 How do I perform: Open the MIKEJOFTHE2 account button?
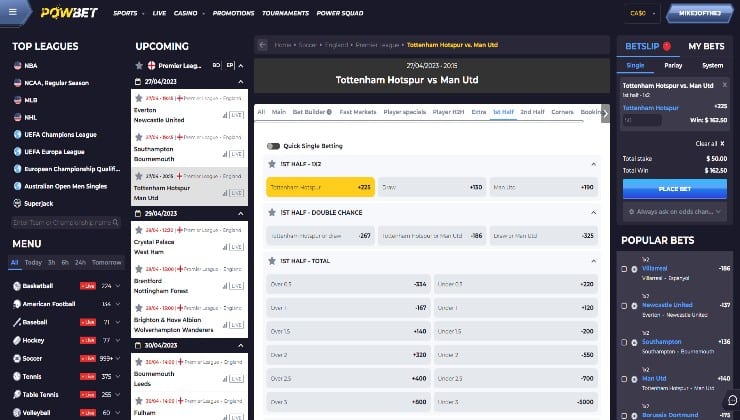click(x=699, y=13)
